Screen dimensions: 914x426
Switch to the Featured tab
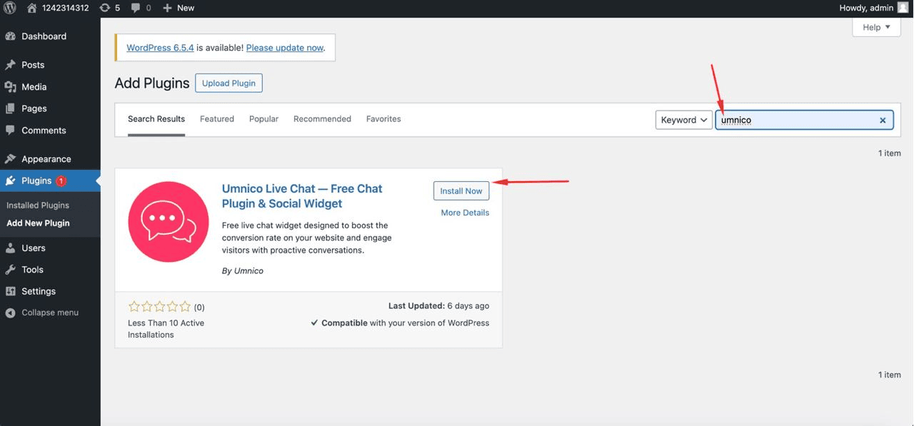[217, 119]
